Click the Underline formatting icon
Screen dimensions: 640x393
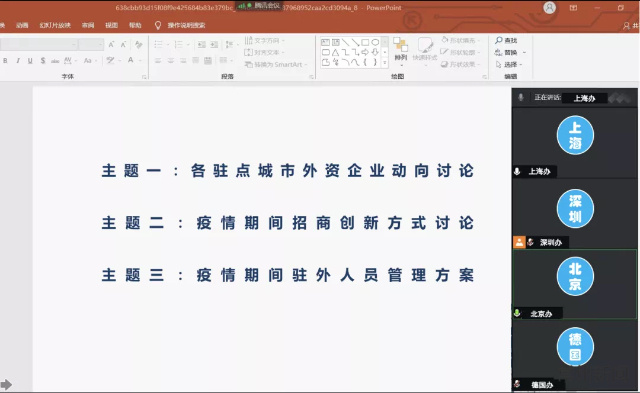click(x=30, y=61)
